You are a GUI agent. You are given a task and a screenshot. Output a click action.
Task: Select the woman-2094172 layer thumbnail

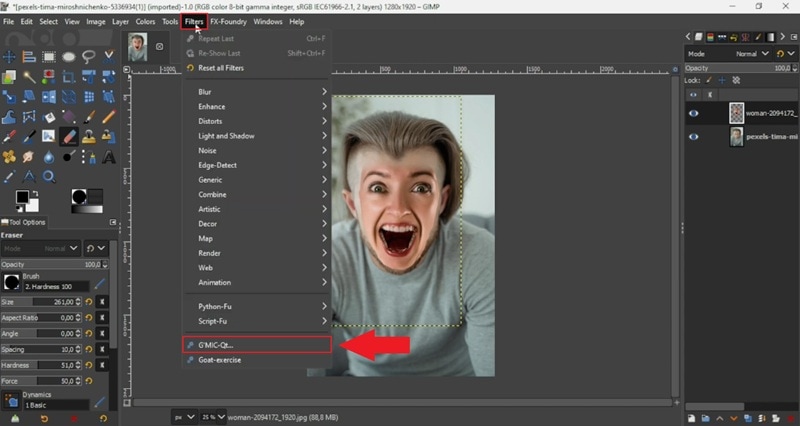pos(736,113)
